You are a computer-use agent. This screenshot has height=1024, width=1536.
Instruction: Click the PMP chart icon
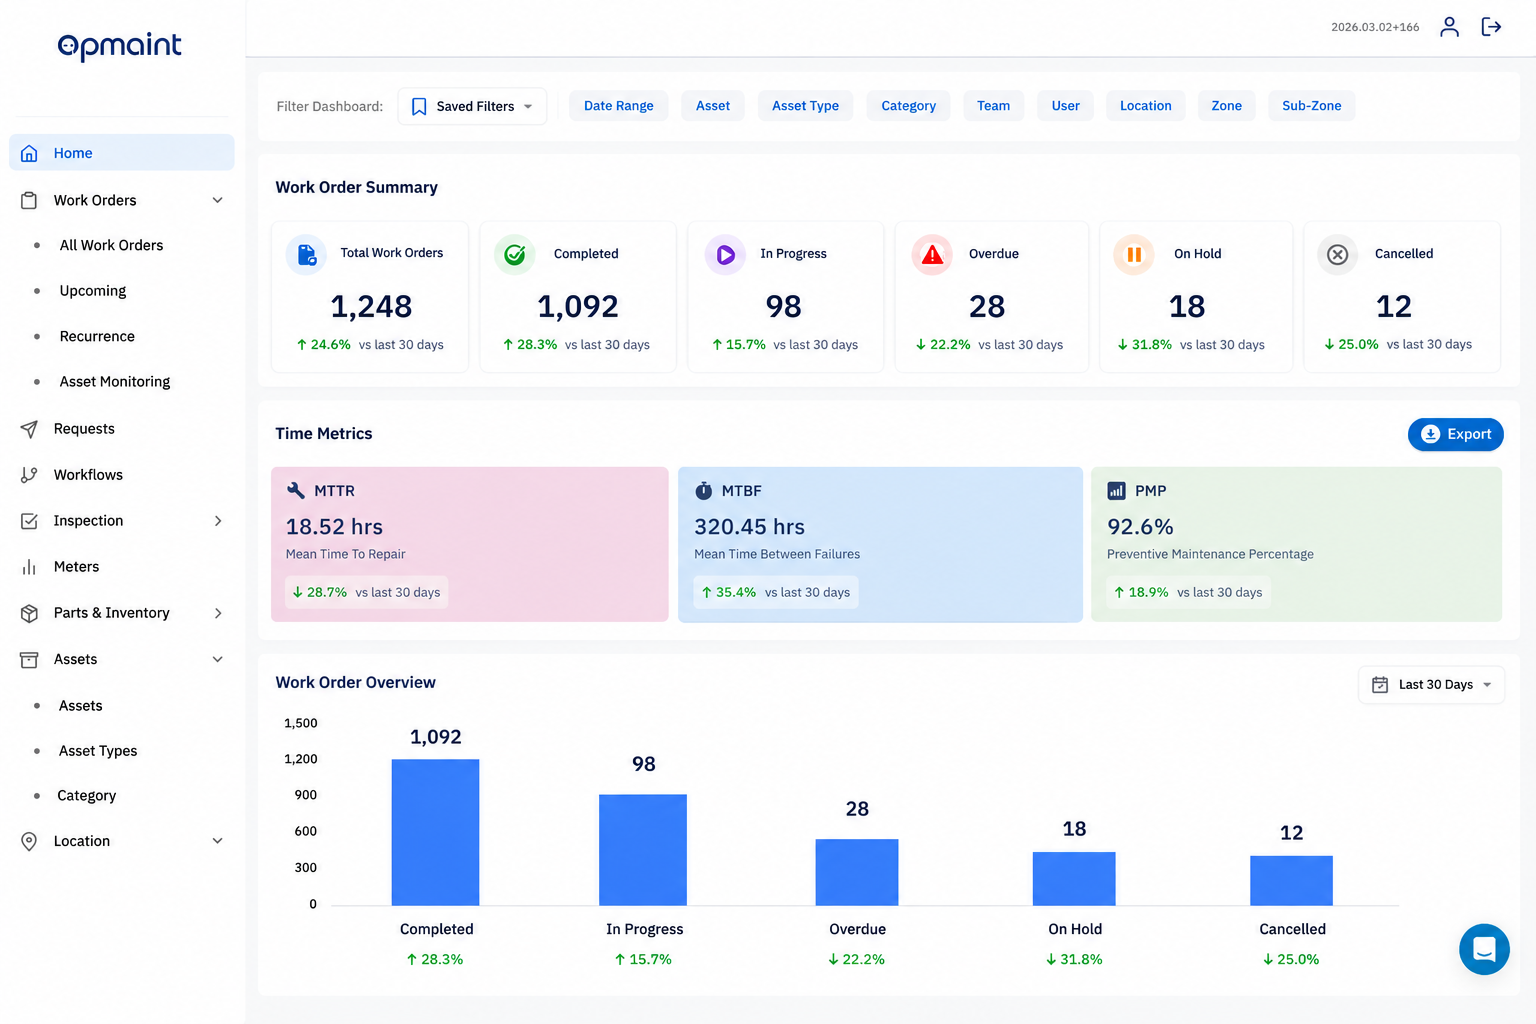tap(1116, 490)
